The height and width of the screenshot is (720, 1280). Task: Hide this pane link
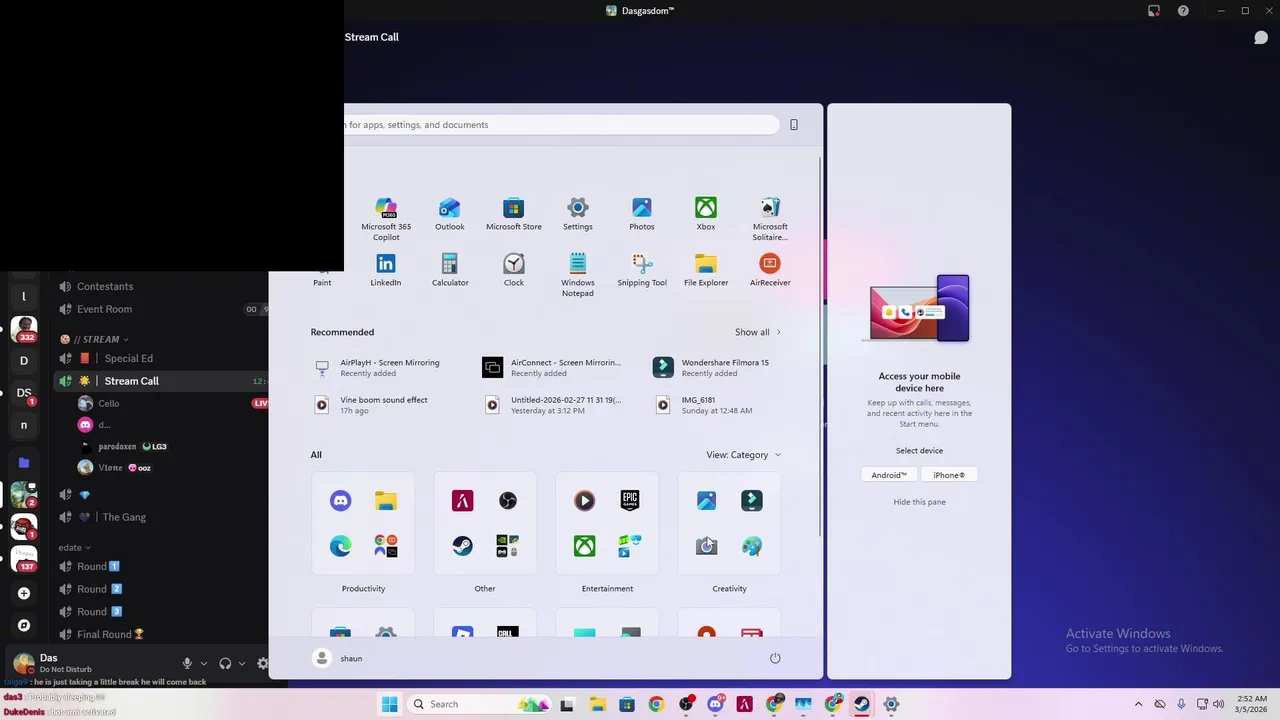[919, 502]
